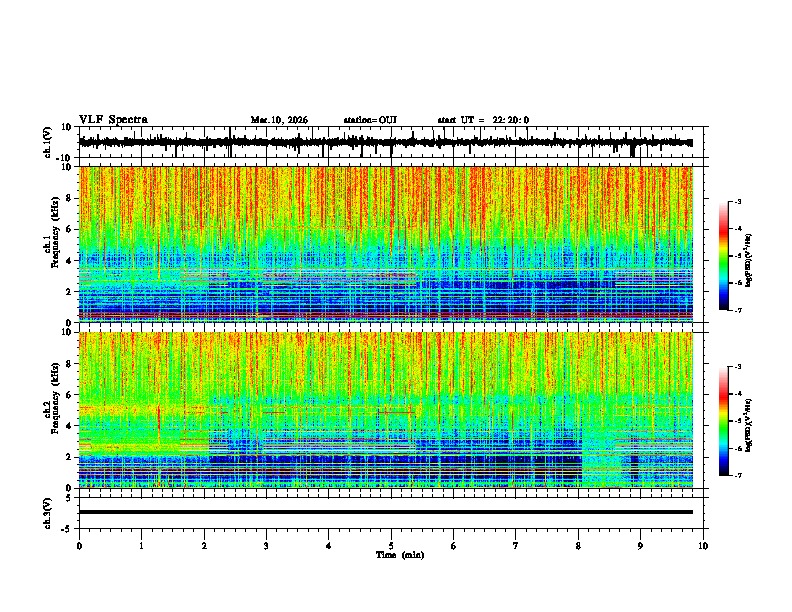Click the '-3' label on upper colorbar
The height and width of the screenshot is (612, 792).
click(737, 202)
